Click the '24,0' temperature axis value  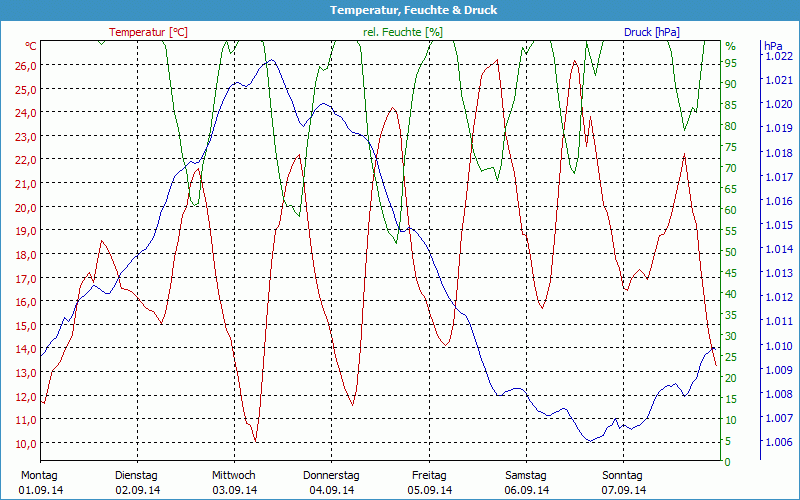tap(27, 113)
